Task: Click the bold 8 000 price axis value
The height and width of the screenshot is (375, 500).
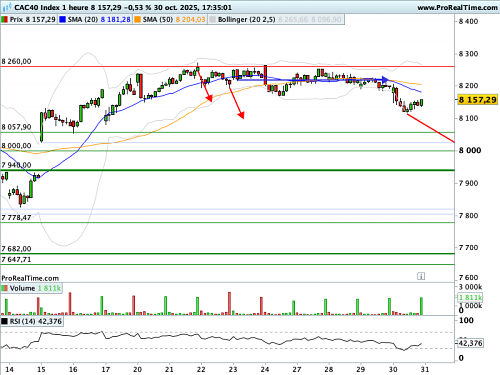Action: [x=470, y=150]
